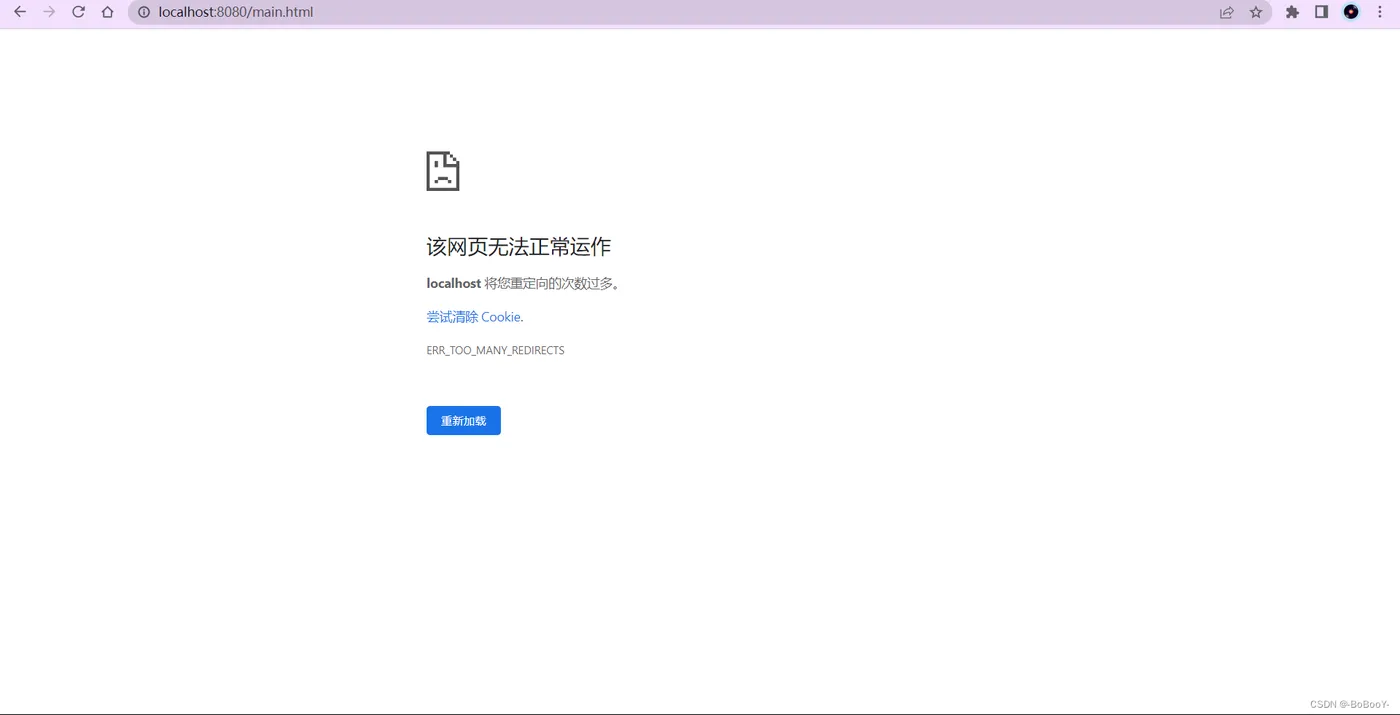View site information via the circled-i icon

coord(144,12)
